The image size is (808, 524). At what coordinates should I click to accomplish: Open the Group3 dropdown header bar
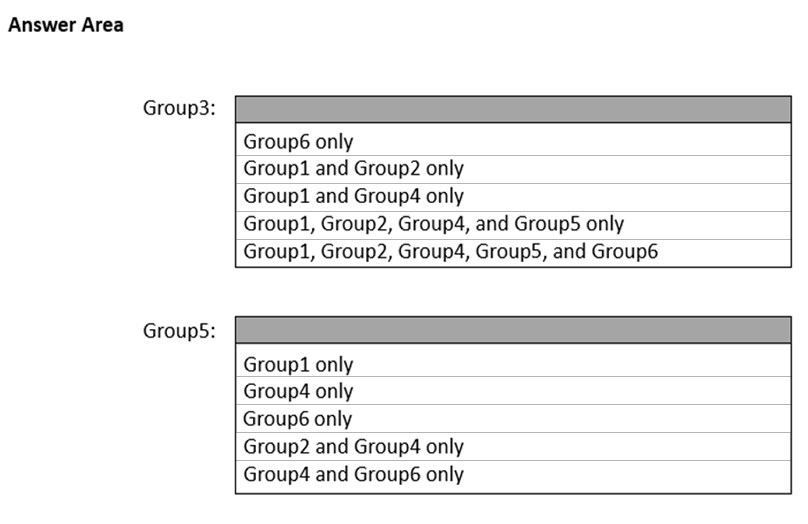pyautogui.click(x=513, y=109)
